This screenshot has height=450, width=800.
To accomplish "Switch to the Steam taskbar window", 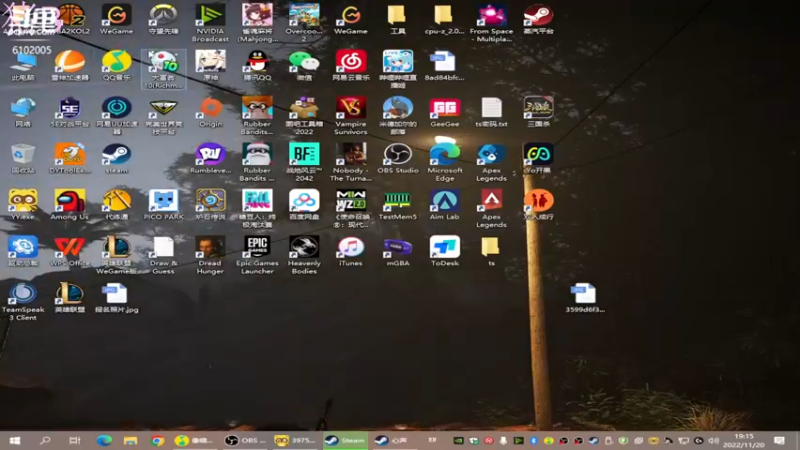I will coord(345,440).
